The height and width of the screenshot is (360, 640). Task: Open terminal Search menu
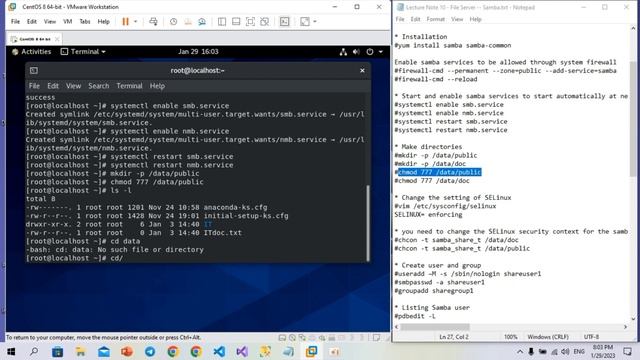coord(99,86)
